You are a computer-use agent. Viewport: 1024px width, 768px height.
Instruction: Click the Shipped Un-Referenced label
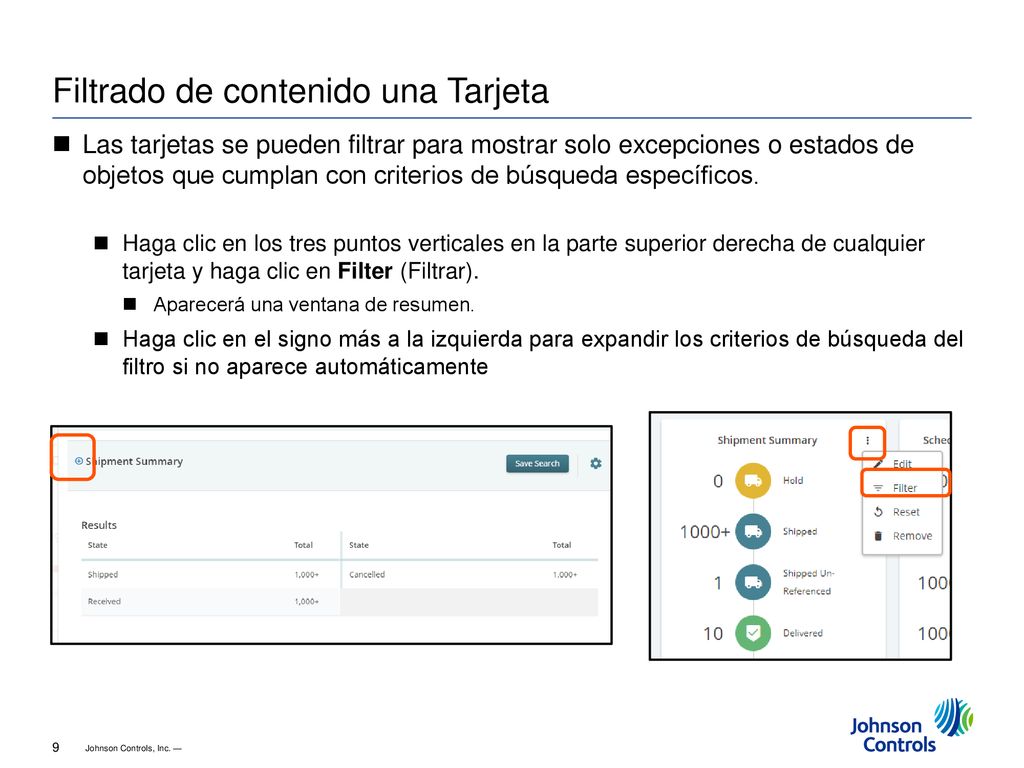(x=808, y=582)
